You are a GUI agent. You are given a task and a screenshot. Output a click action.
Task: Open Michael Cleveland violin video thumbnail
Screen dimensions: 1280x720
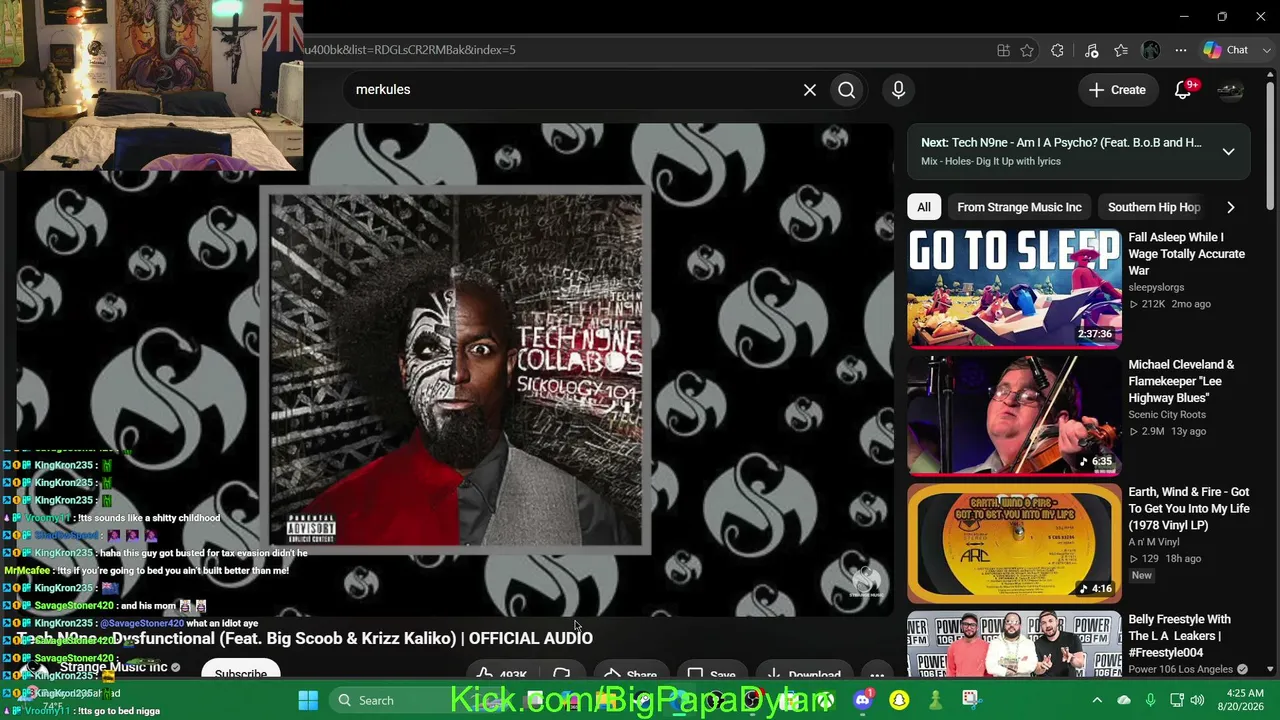(x=1014, y=415)
